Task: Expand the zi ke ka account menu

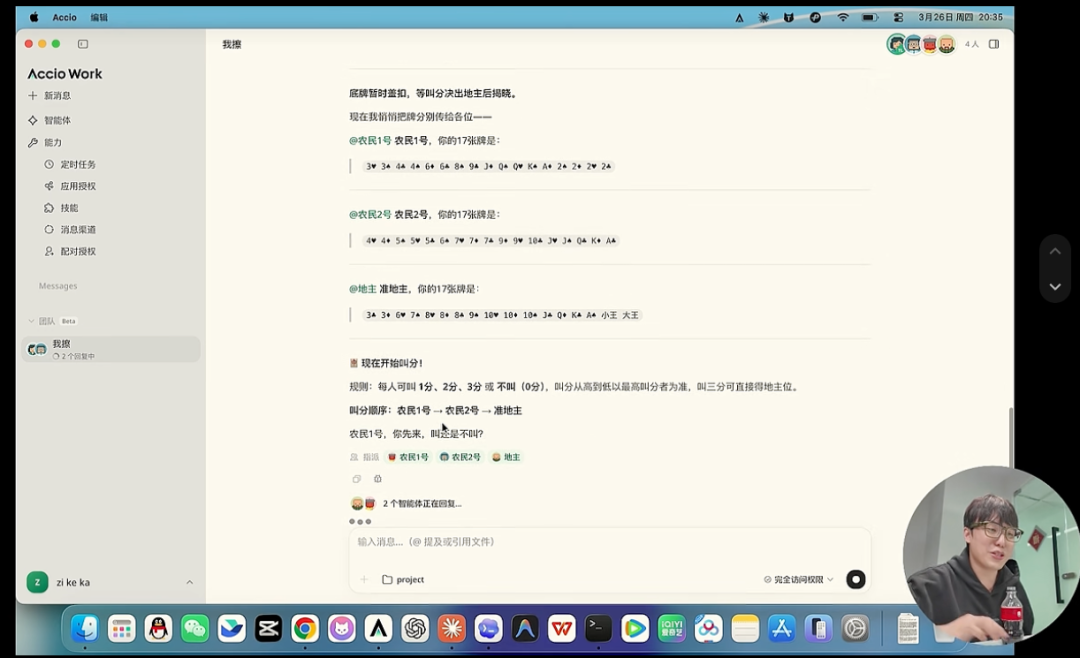Action: 110,583
